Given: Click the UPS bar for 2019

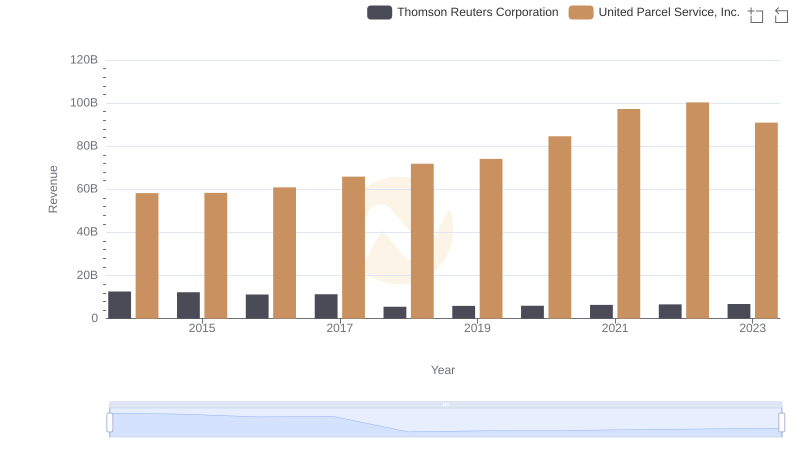Looking at the screenshot, I should pyautogui.click(x=491, y=239).
